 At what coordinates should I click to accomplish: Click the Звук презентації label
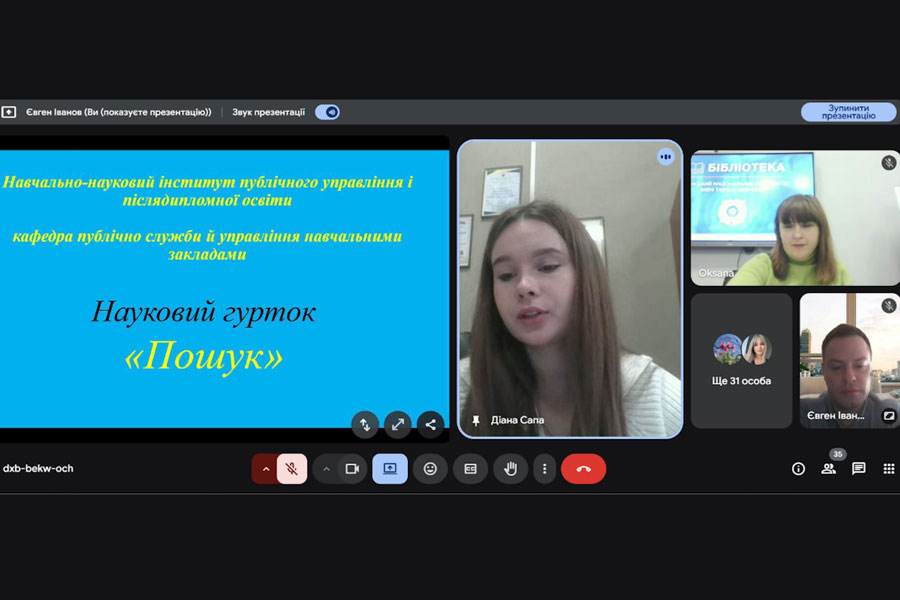point(268,112)
